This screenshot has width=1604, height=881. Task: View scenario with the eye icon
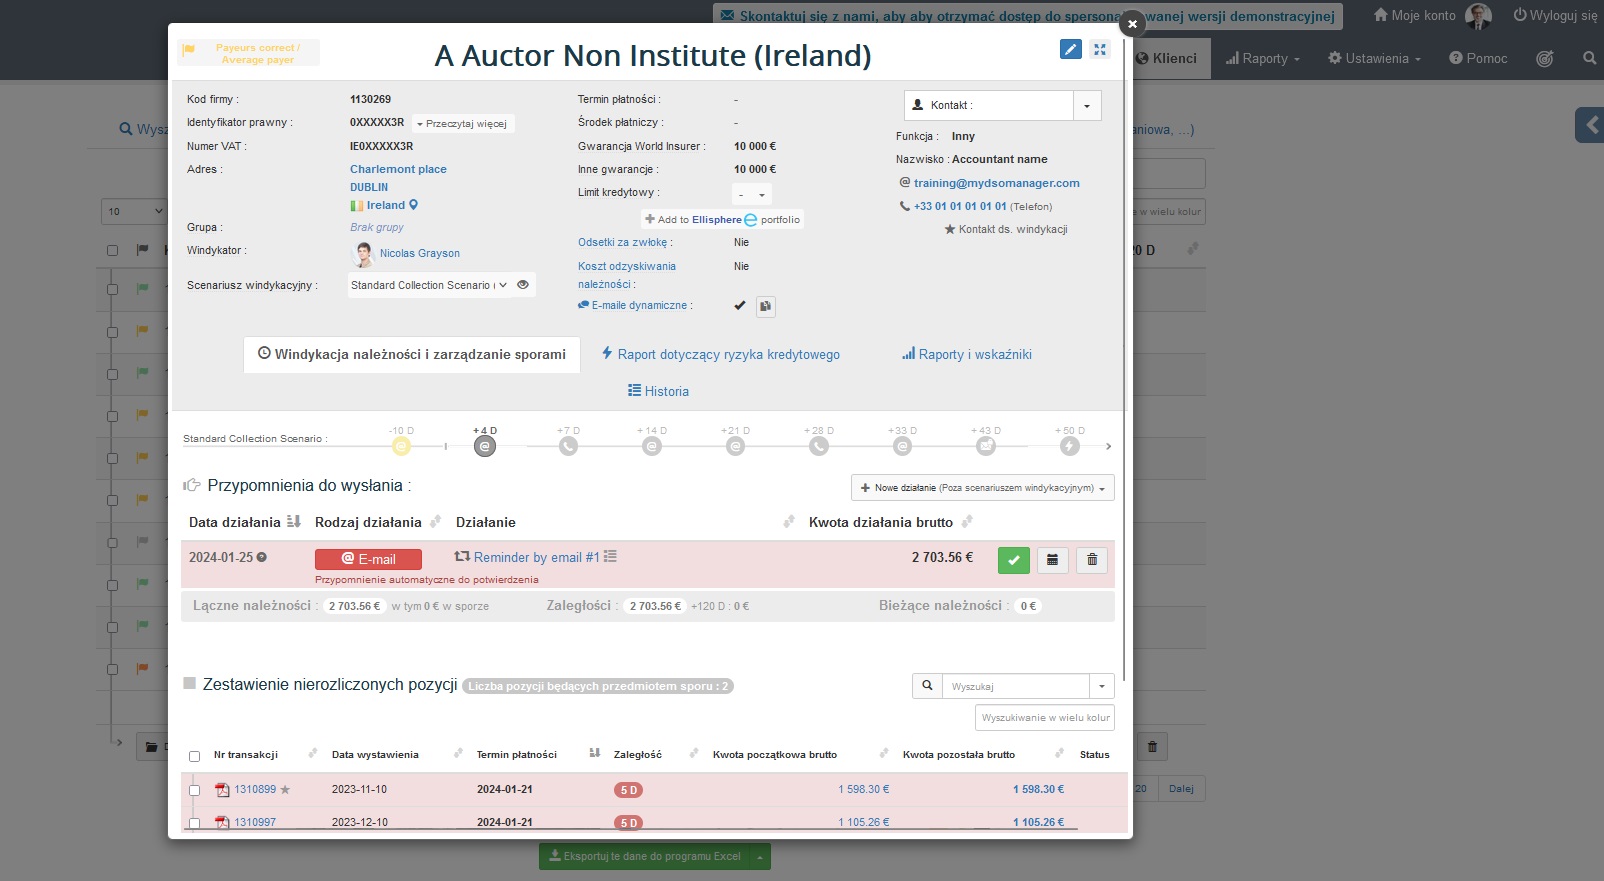[x=523, y=285]
